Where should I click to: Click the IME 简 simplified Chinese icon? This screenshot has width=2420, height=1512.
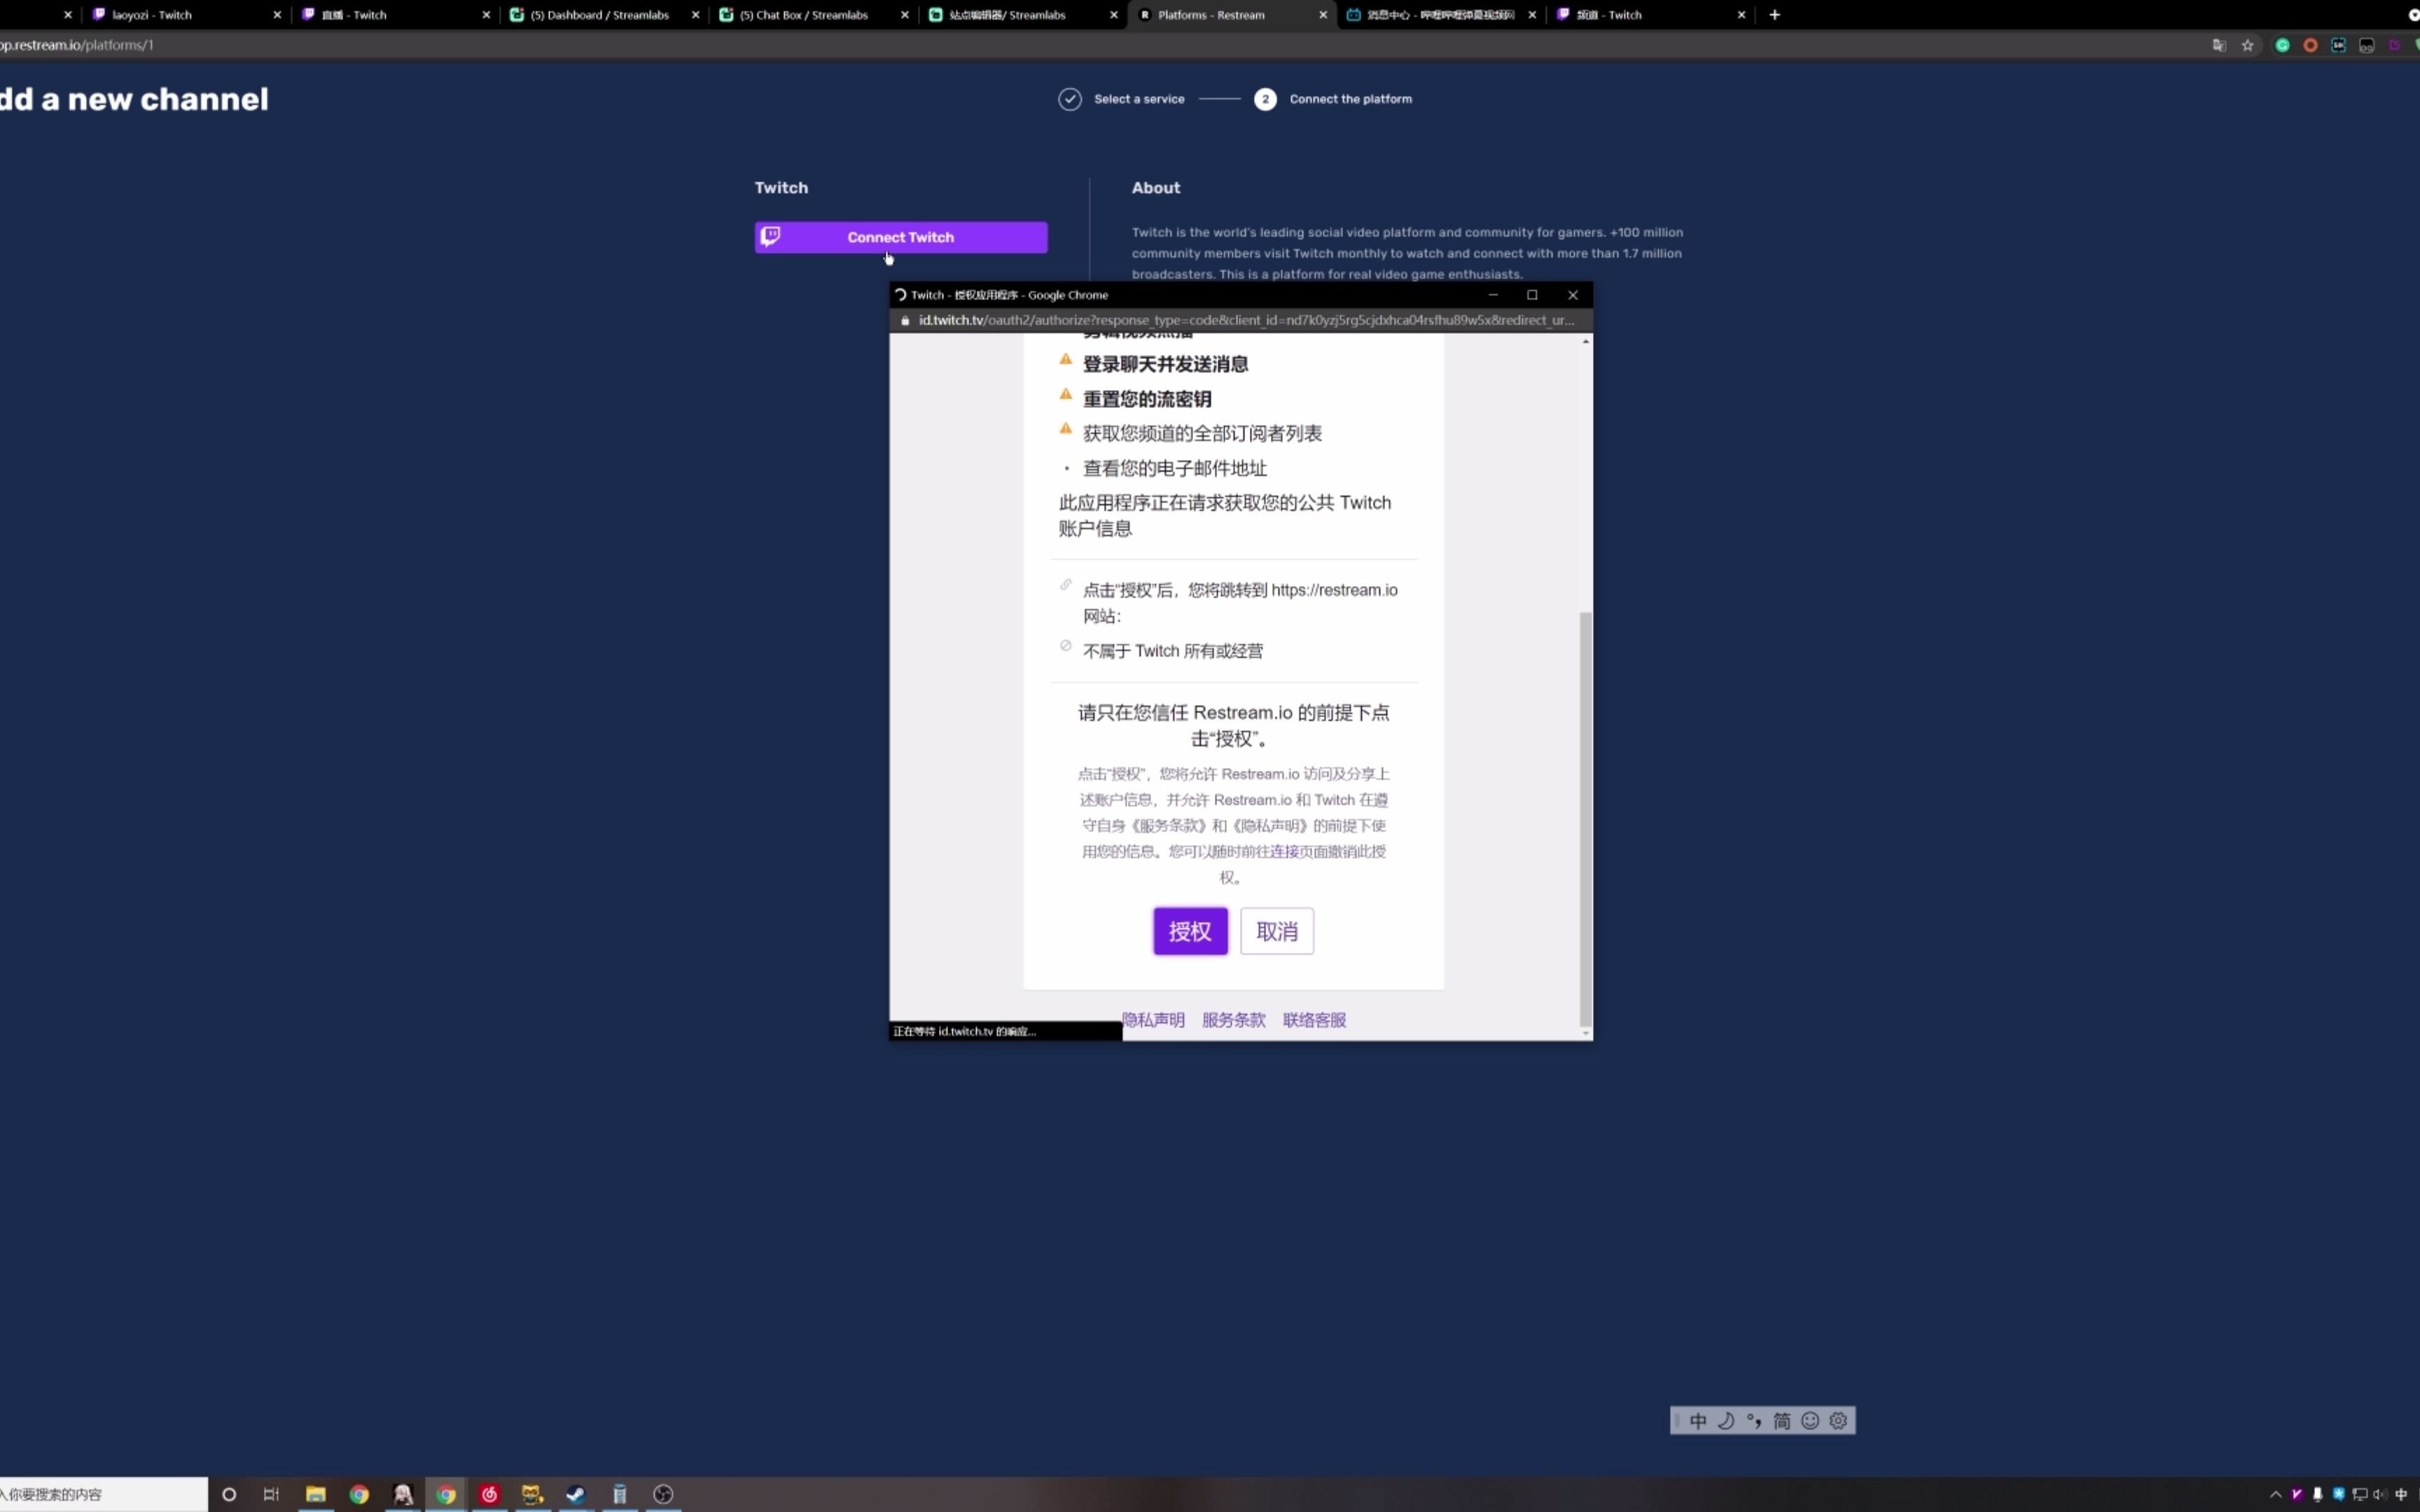(1782, 1421)
